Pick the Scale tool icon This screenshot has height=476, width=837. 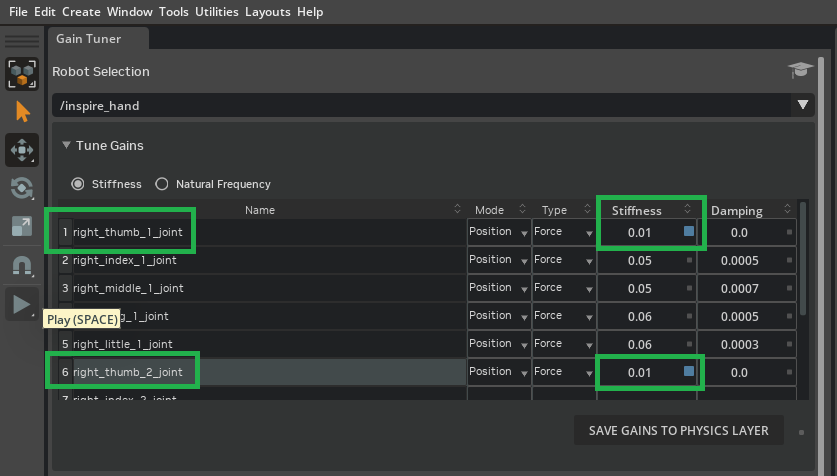(x=21, y=226)
